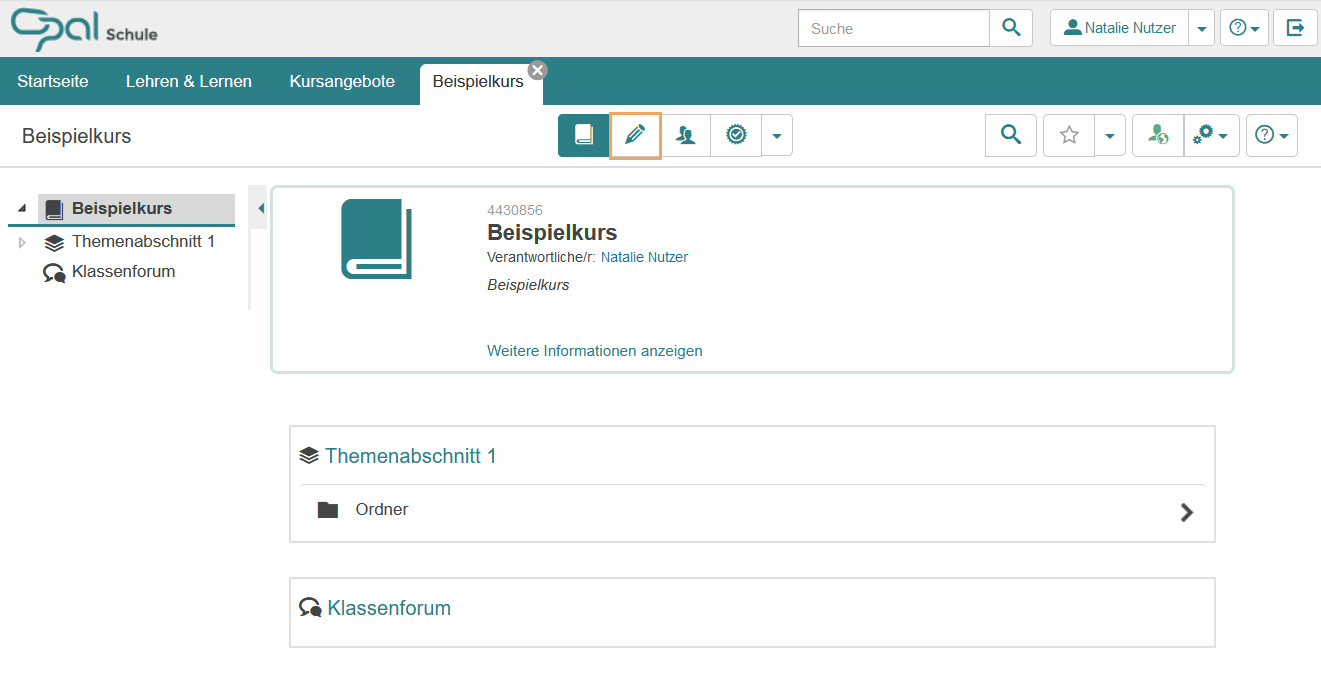Open the top-right help menu
1321x674 pixels.
tap(1240, 27)
